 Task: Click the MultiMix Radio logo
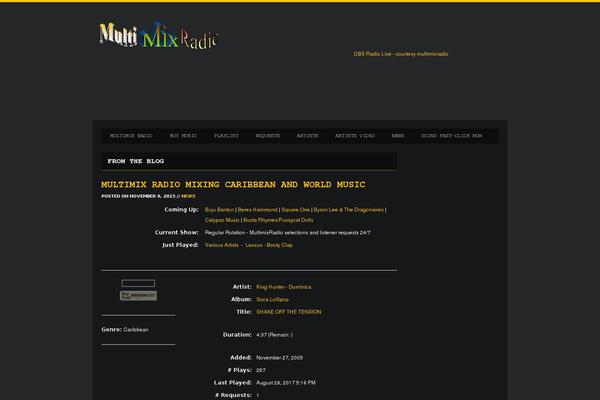click(158, 35)
